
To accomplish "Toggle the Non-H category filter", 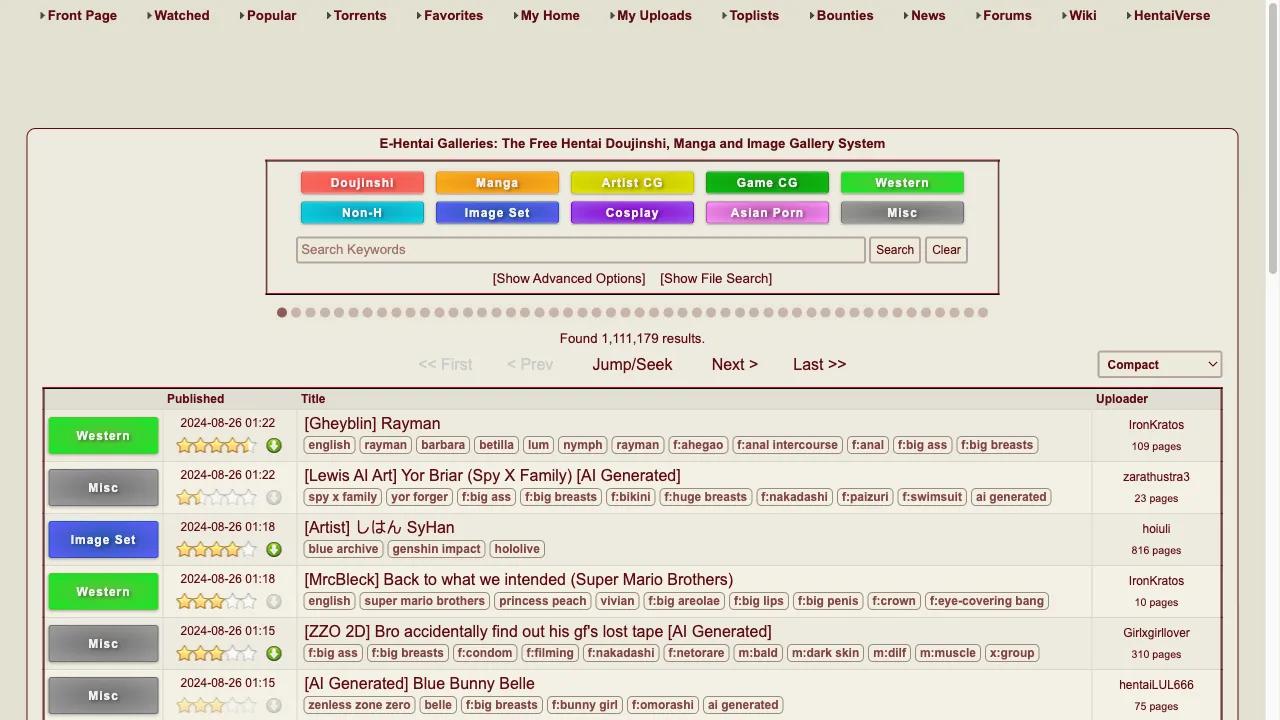I will coord(362,213).
